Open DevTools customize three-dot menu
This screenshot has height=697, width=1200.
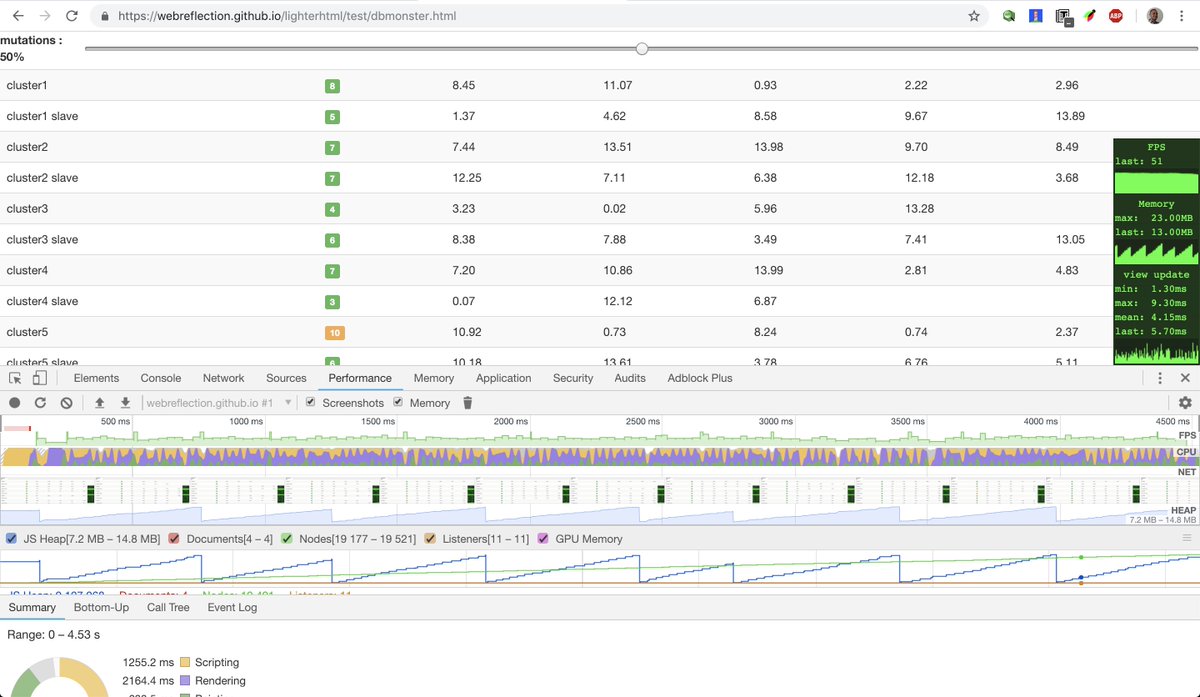[x=1160, y=378]
